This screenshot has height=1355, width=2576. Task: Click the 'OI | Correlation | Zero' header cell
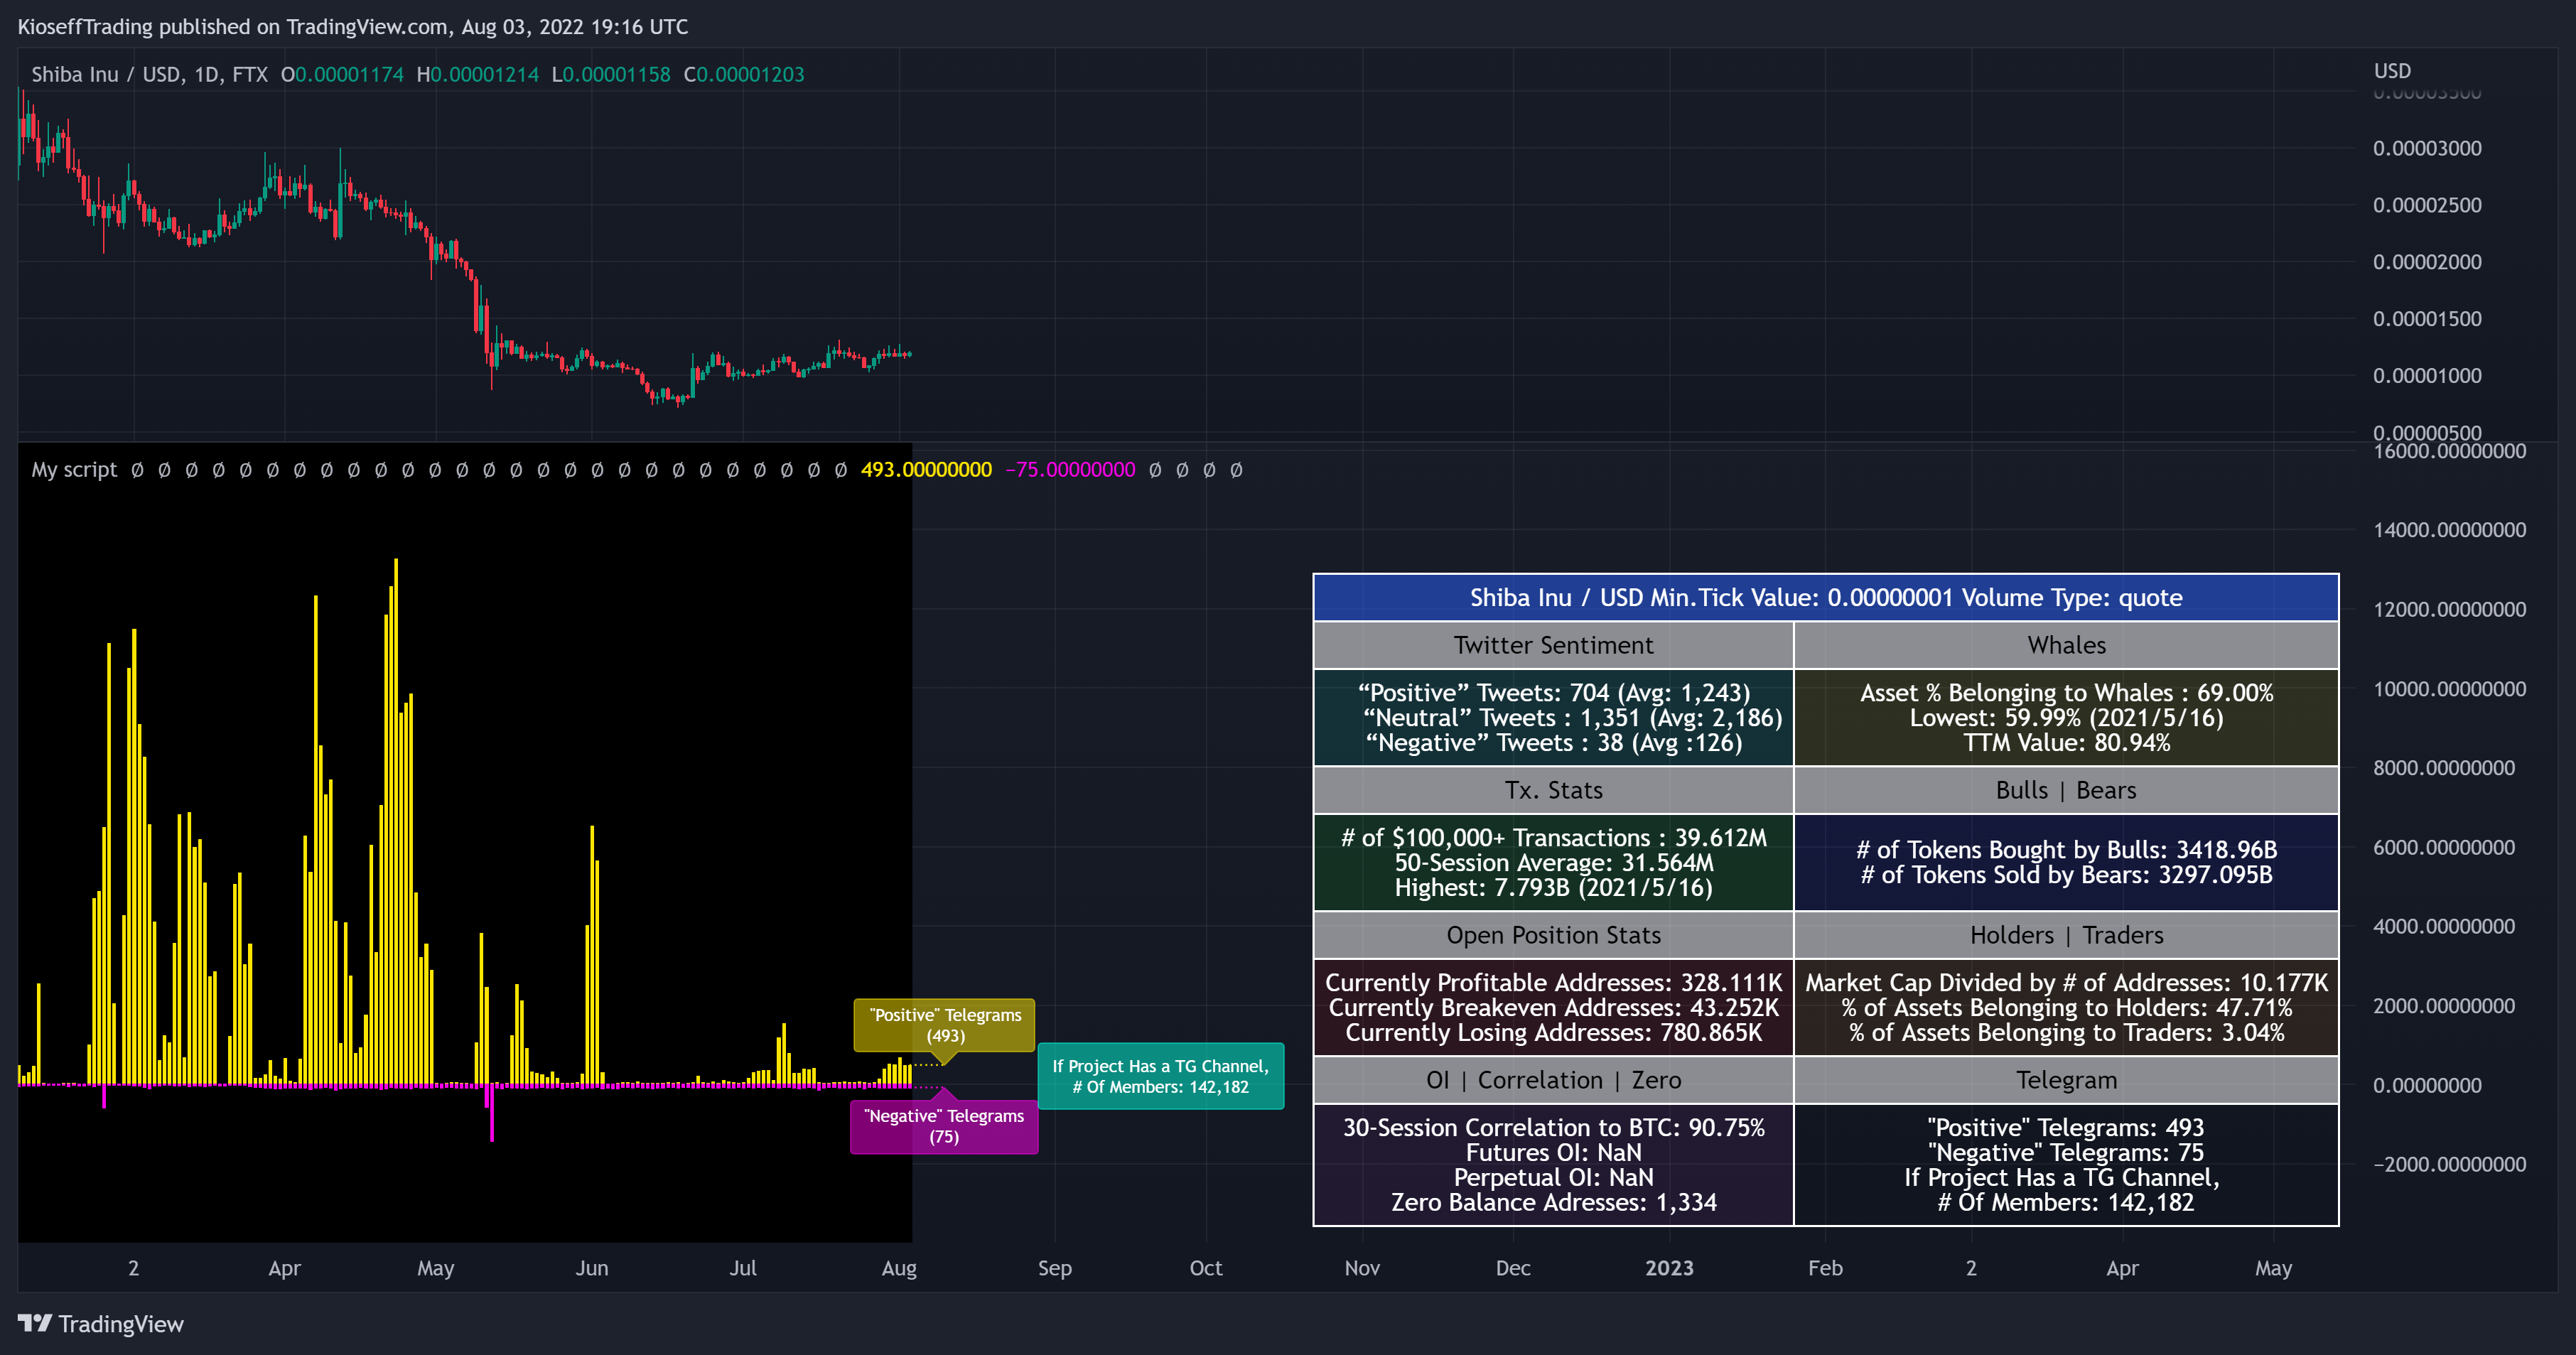click(1553, 1080)
